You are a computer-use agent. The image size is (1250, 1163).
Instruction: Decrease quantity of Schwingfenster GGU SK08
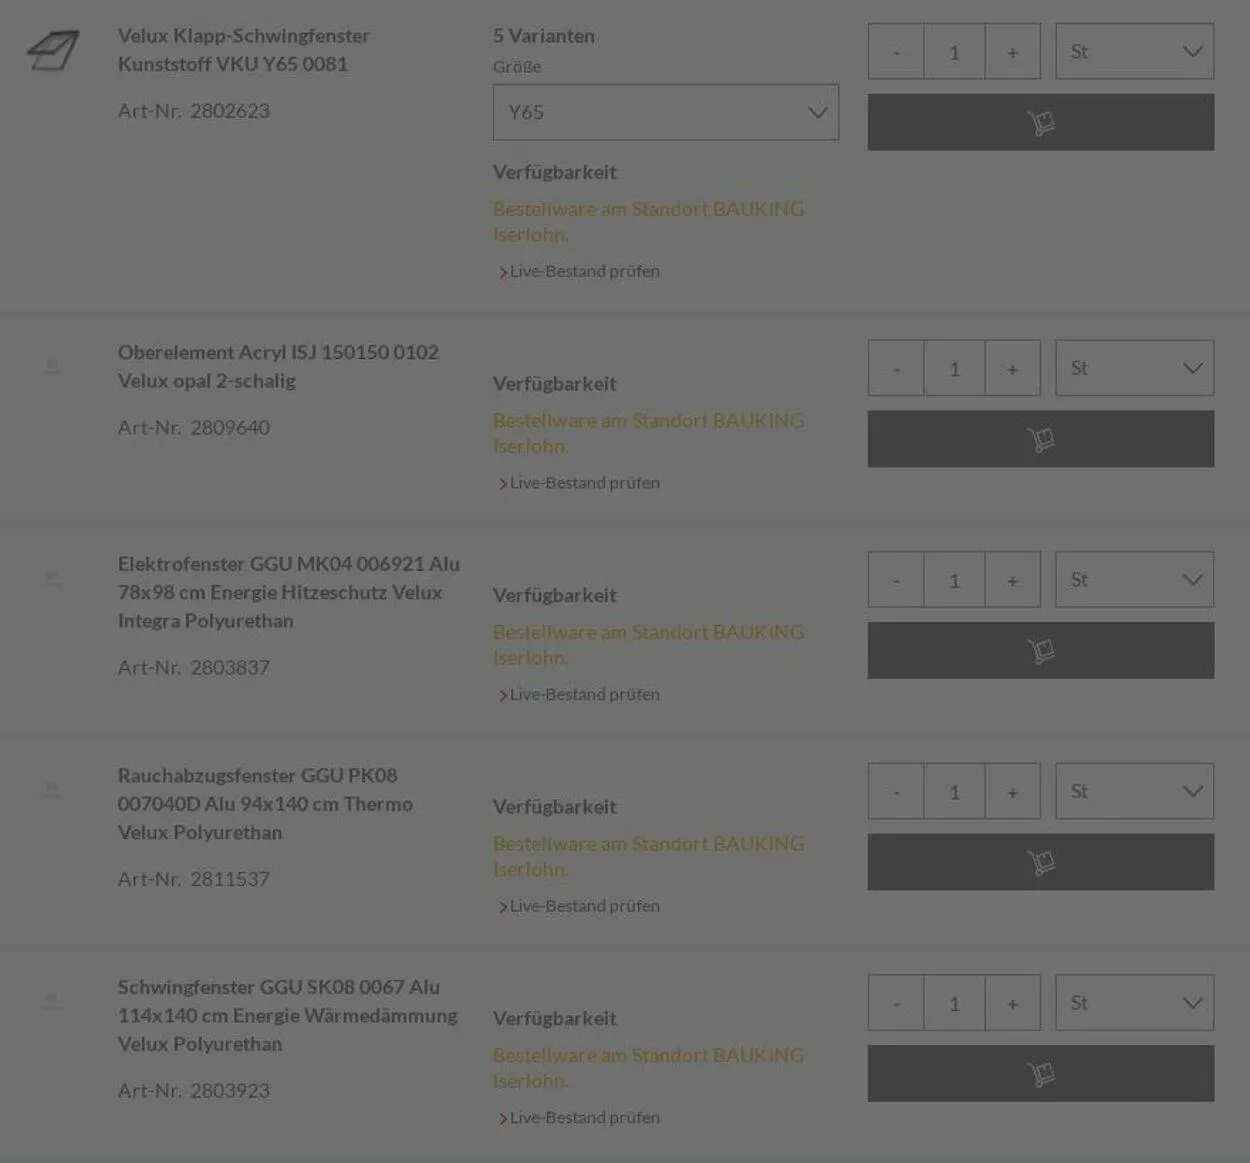tap(896, 1003)
